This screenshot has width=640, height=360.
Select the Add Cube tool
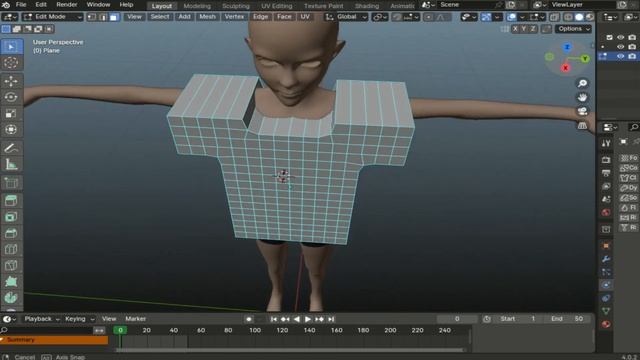coord(11,182)
